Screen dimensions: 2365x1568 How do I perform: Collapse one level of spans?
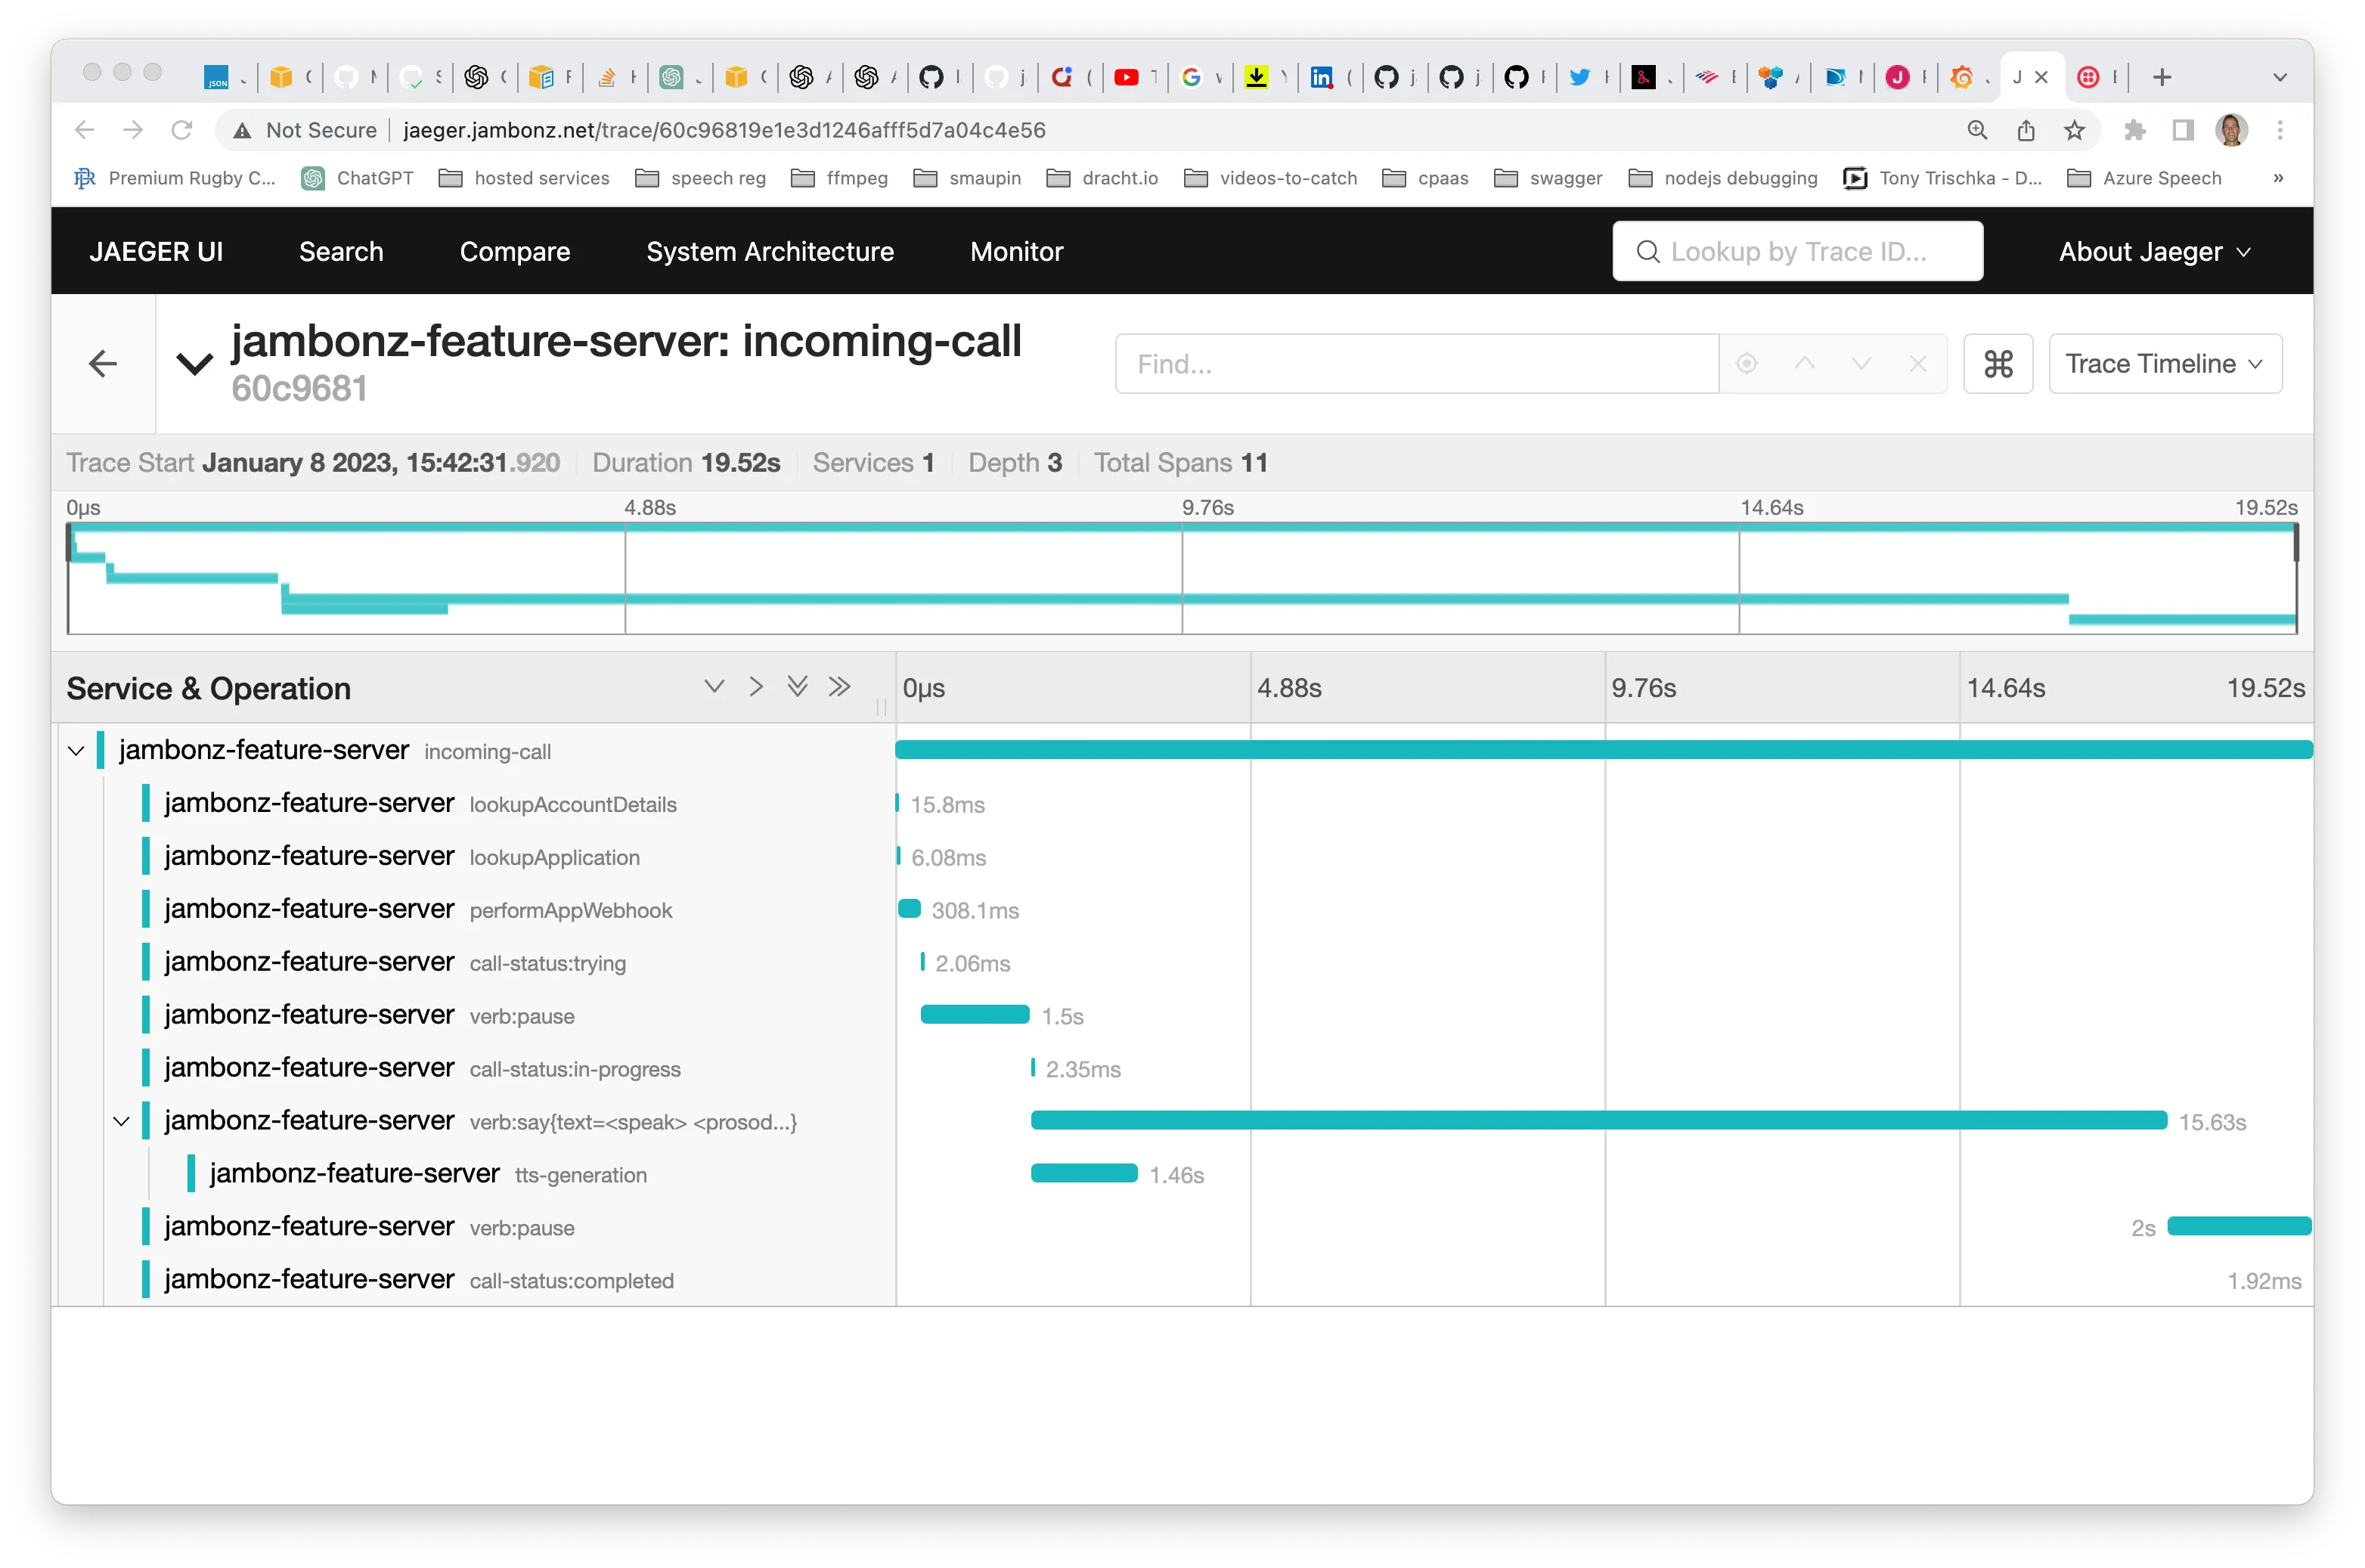click(756, 687)
